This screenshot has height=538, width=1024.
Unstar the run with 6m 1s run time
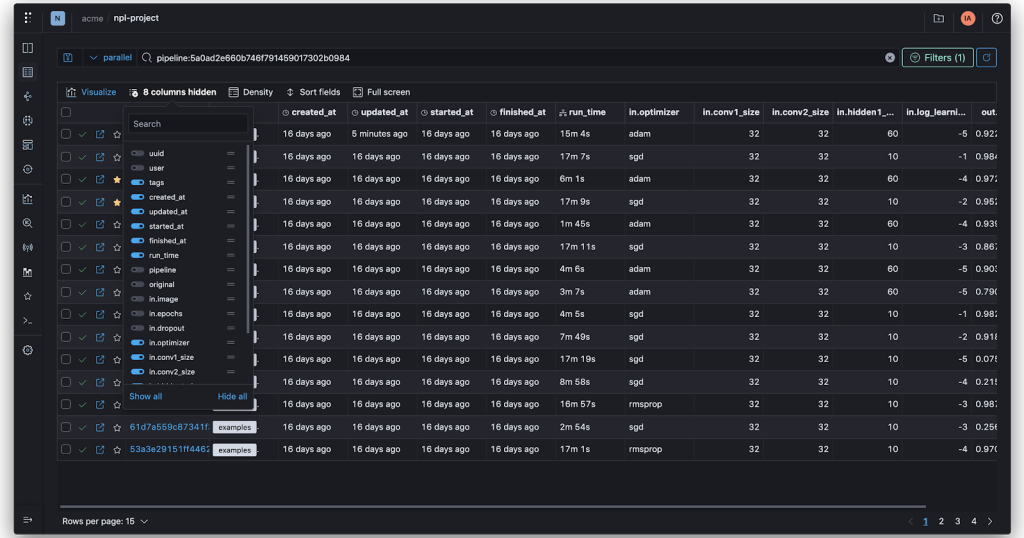[x=117, y=180]
